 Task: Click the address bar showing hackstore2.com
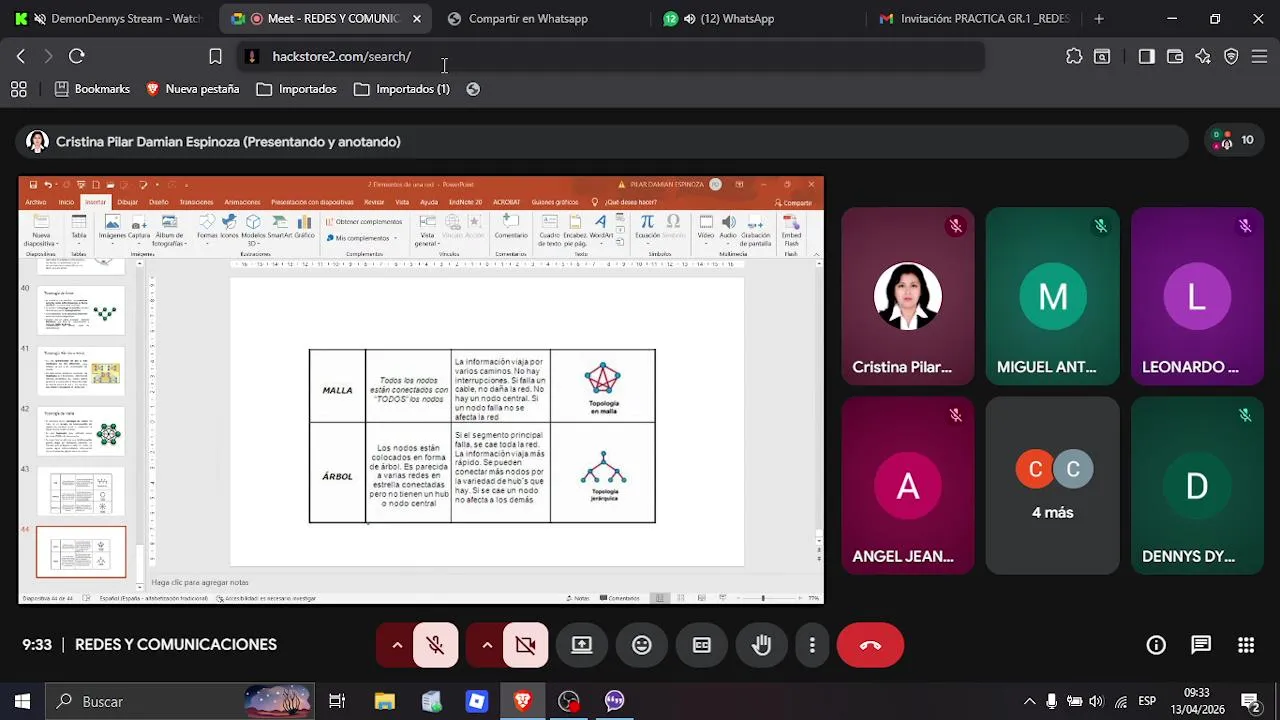point(610,56)
